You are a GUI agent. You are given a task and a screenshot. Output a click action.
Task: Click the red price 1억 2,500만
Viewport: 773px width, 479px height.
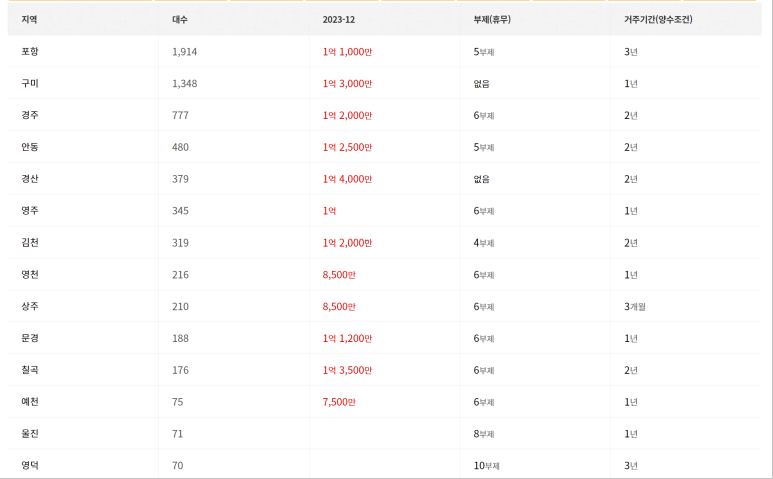pos(348,147)
